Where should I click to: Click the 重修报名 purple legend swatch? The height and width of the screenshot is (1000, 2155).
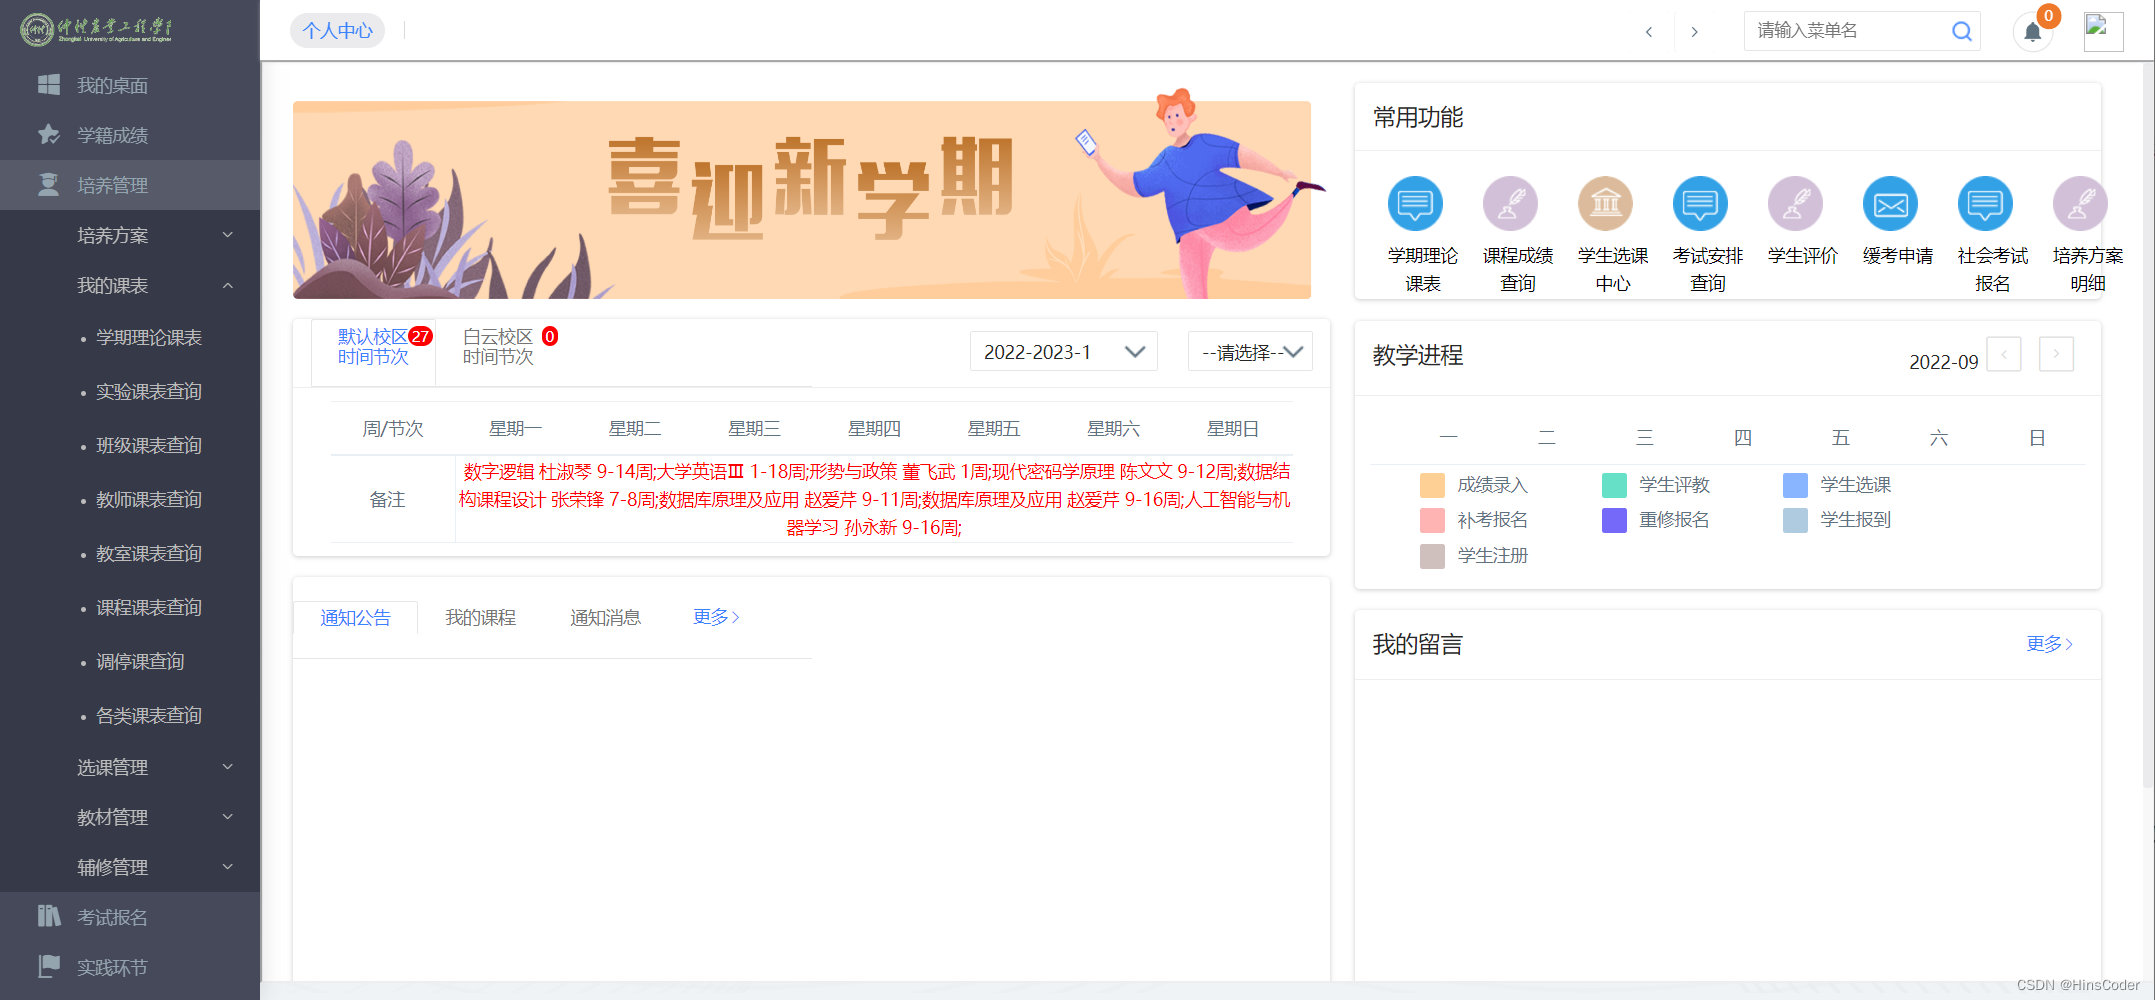point(1614,520)
